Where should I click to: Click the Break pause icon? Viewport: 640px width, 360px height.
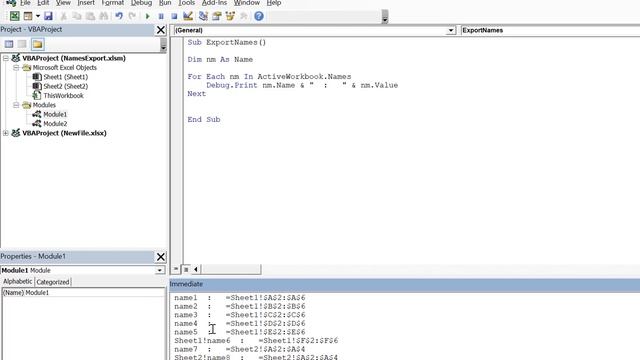[161, 16]
